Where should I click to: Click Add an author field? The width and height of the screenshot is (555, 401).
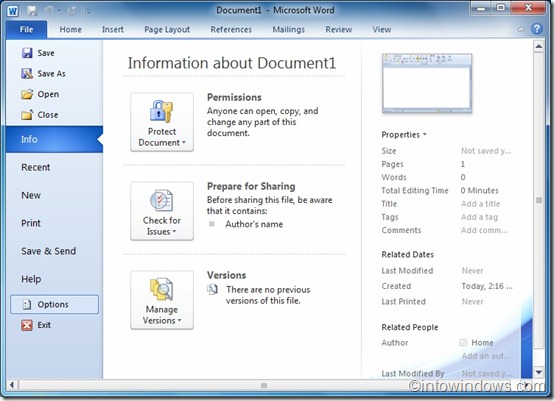tap(486, 356)
